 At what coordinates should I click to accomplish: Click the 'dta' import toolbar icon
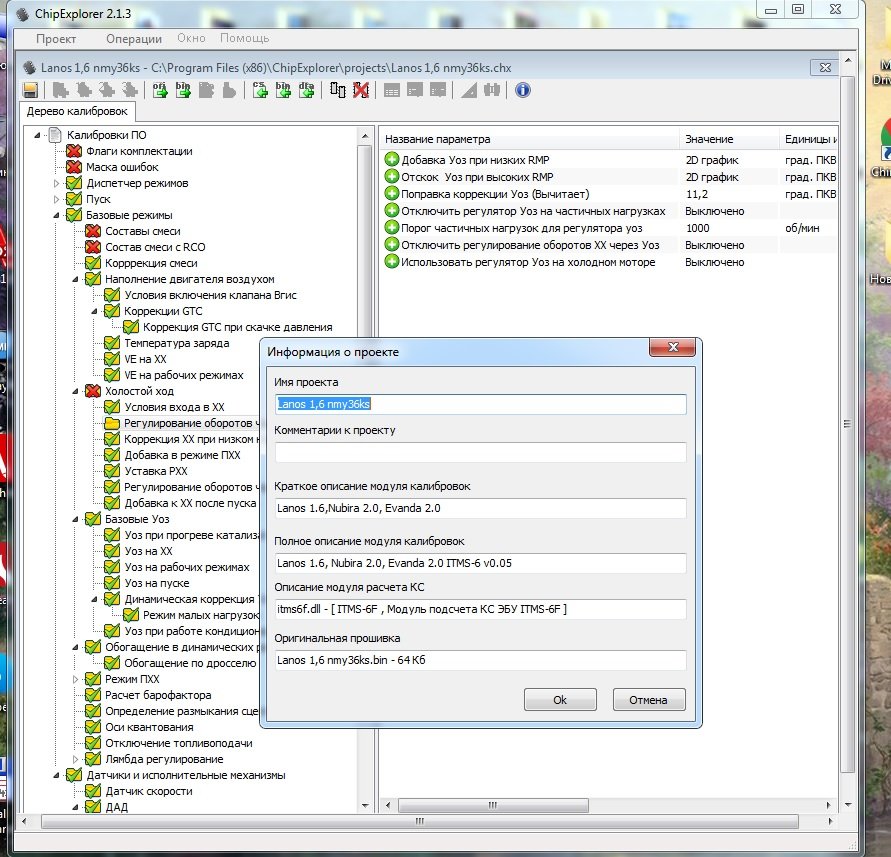point(306,90)
